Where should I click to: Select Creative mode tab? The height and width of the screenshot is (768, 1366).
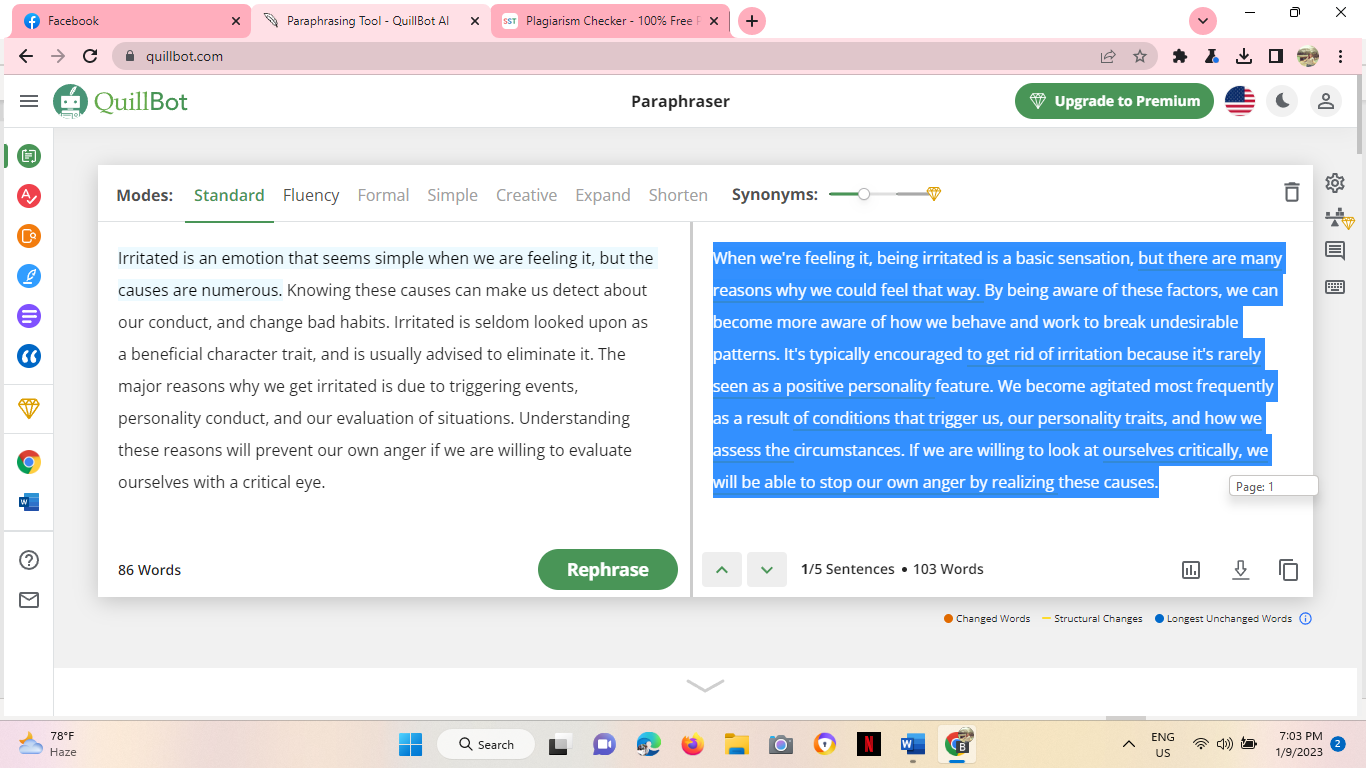[x=526, y=195]
